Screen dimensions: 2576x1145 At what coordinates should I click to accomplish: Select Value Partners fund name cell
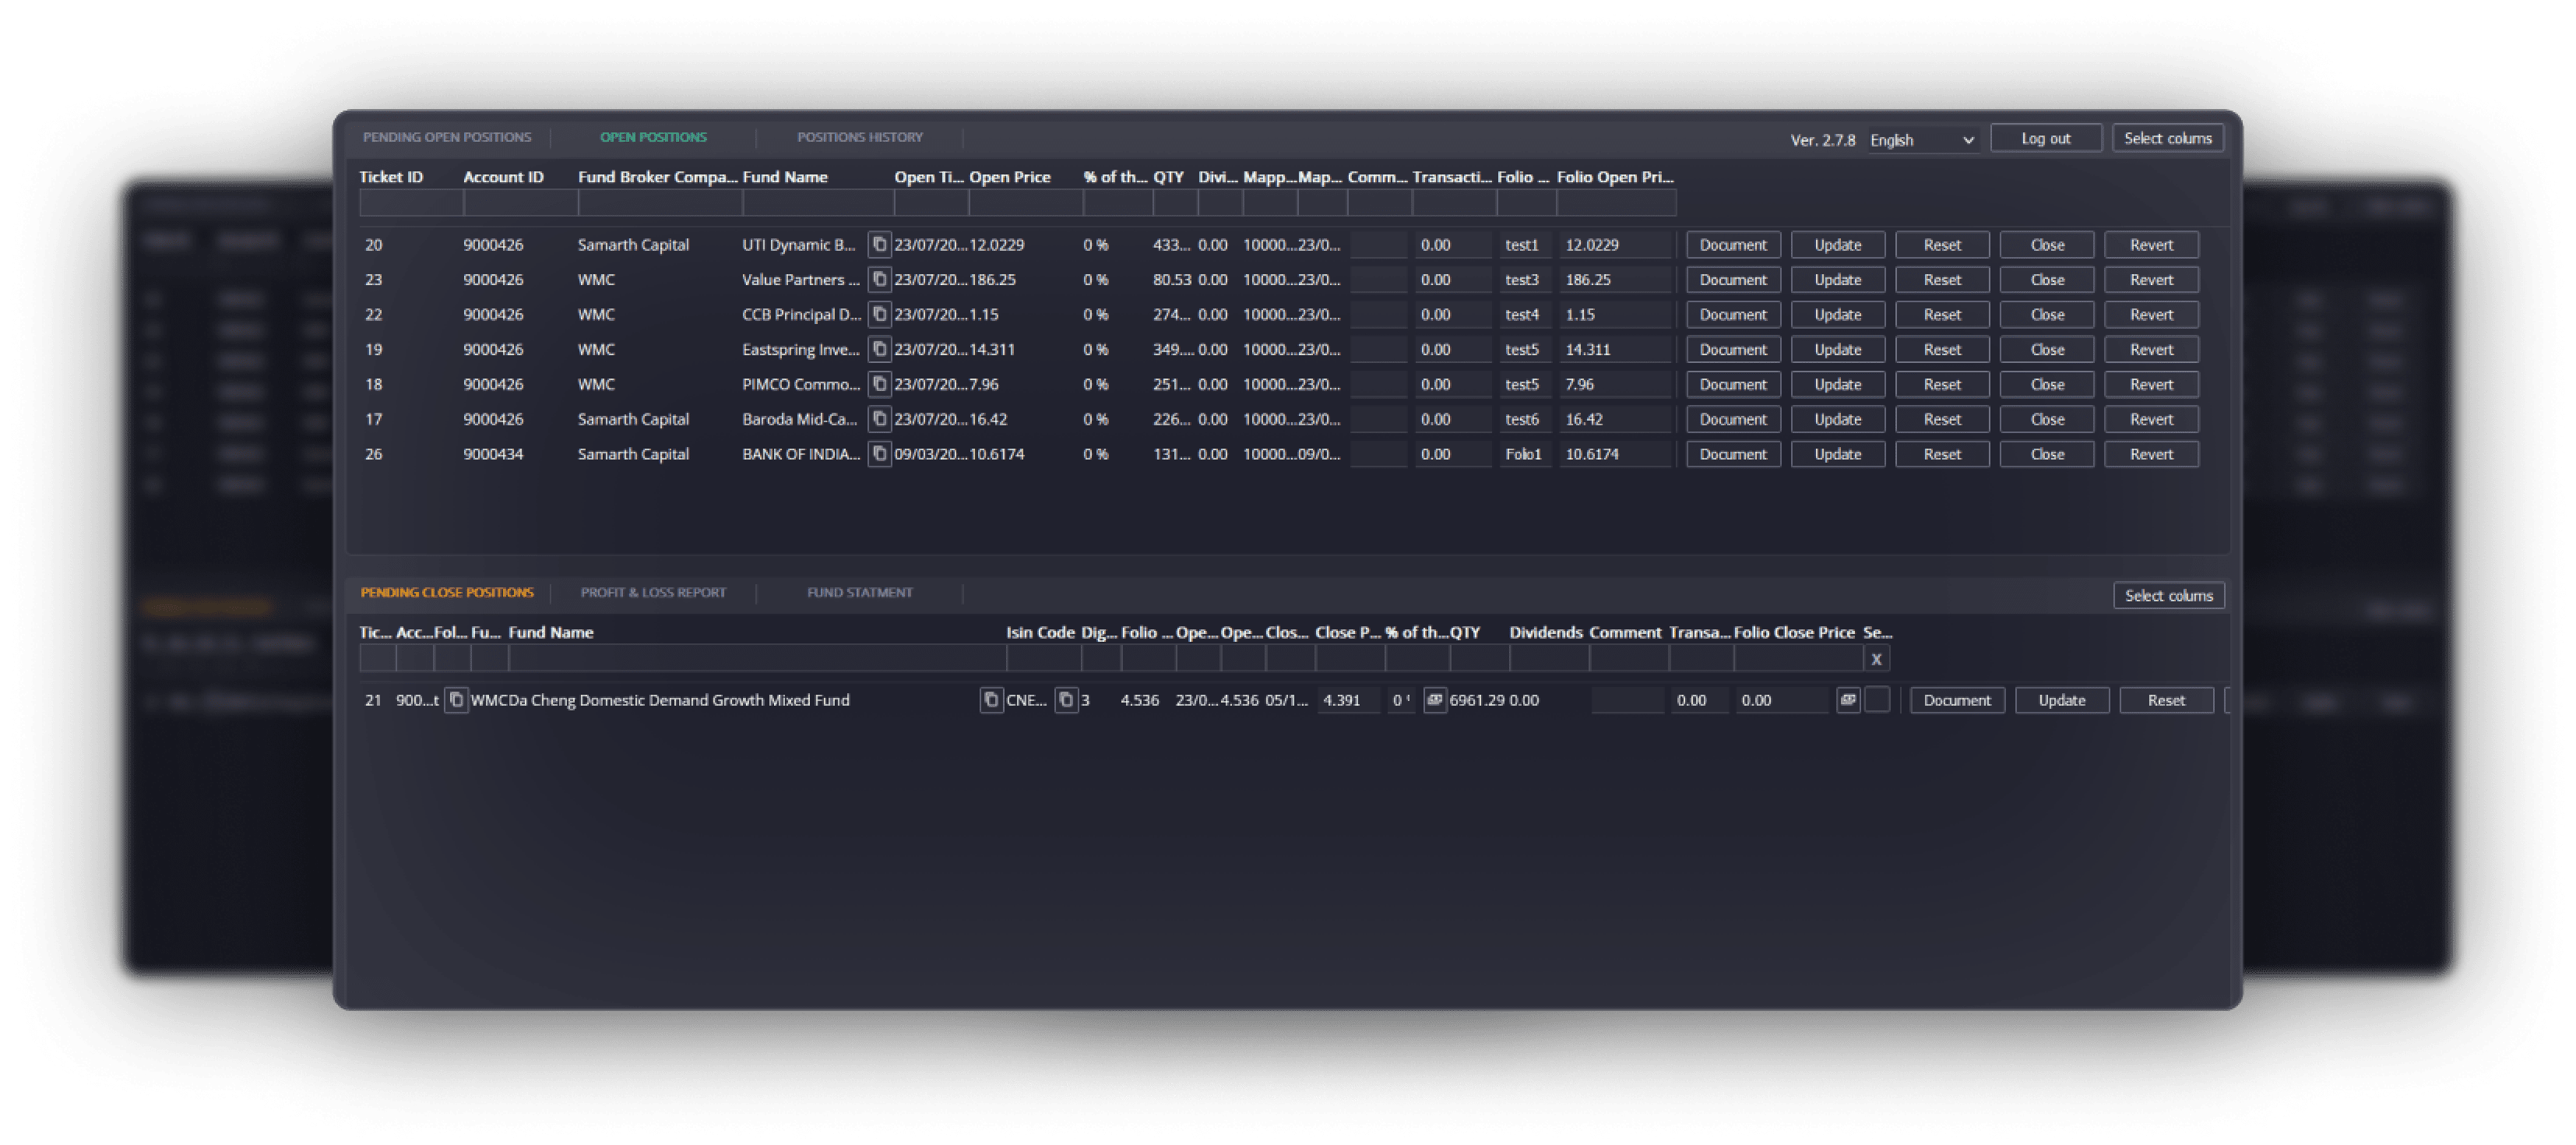click(800, 280)
